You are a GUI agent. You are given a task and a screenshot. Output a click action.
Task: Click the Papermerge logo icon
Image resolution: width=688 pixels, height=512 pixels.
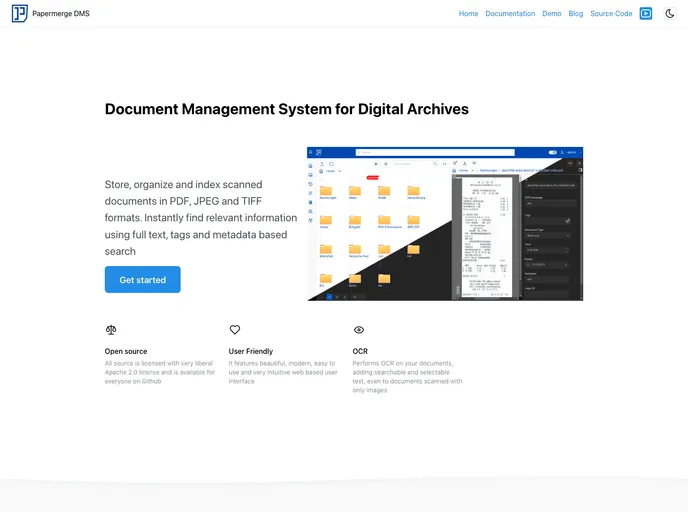click(x=19, y=14)
